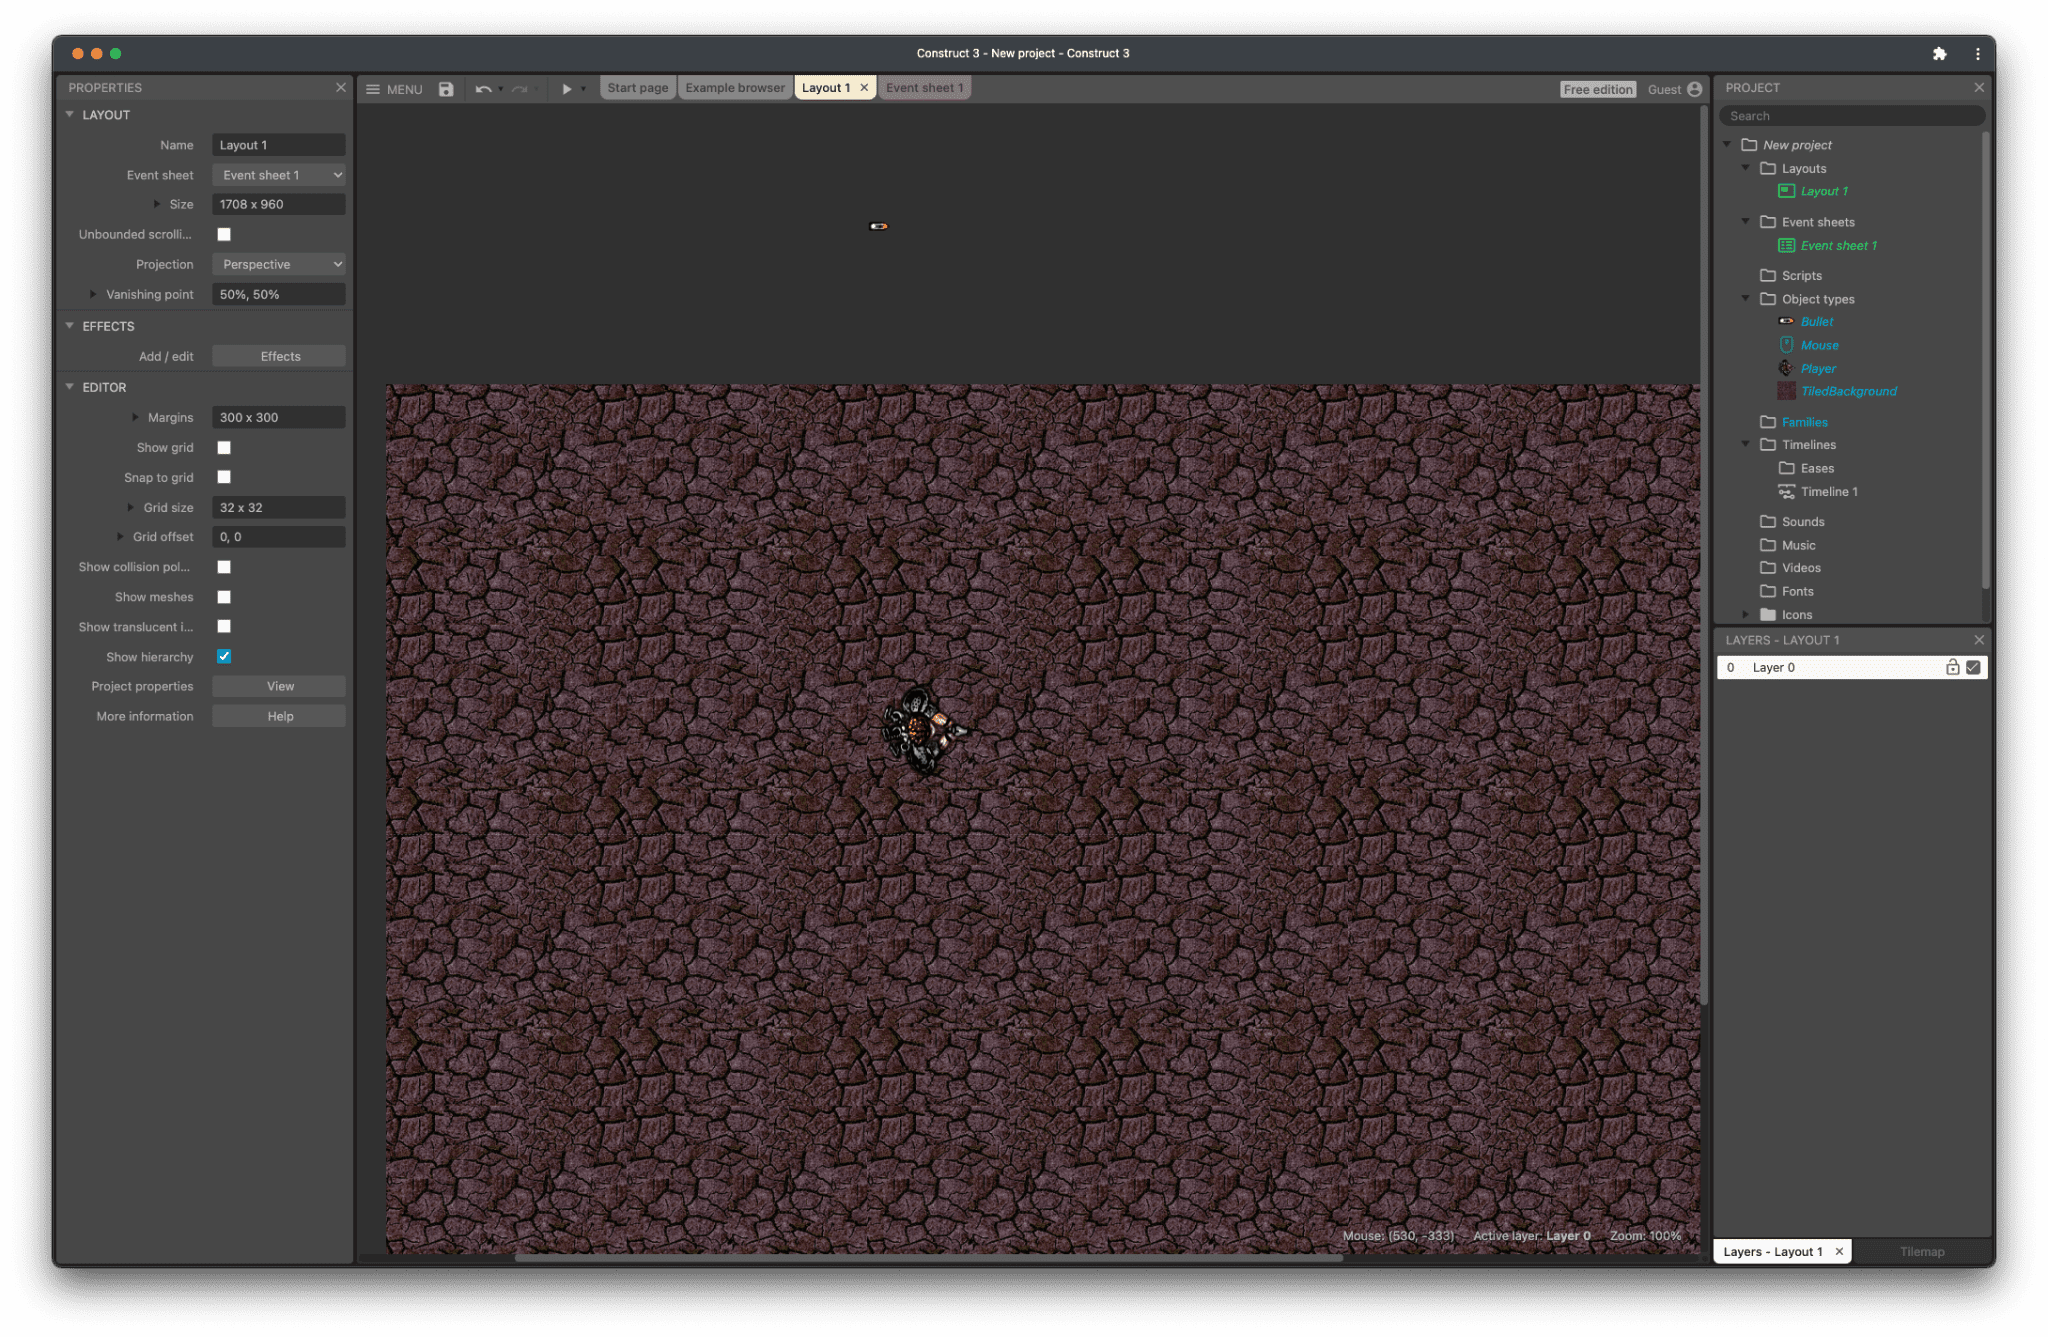
Task: Enable Snap to grid checkbox
Action: click(225, 478)
